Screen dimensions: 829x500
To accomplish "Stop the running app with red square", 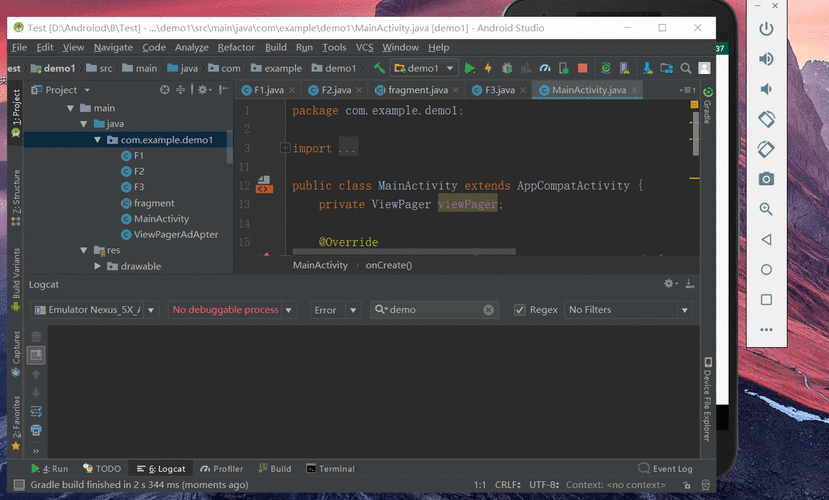I will point(583,68).
